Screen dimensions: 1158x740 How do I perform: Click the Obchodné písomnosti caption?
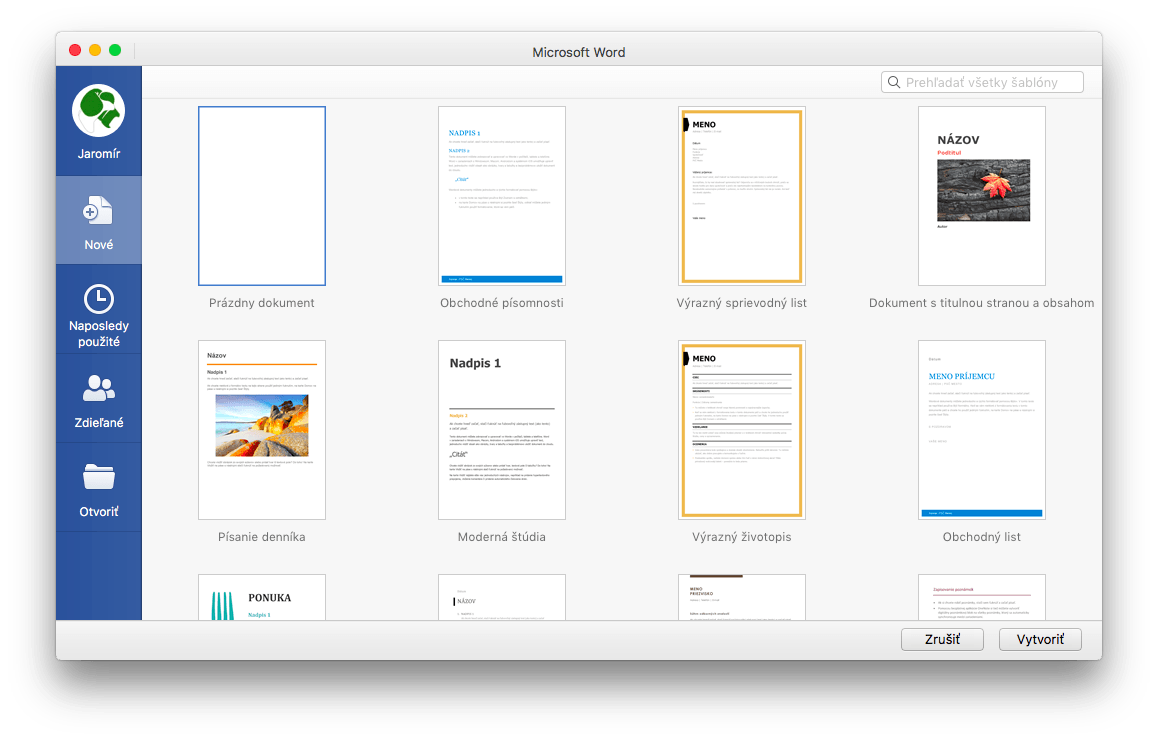click(501, 303)
